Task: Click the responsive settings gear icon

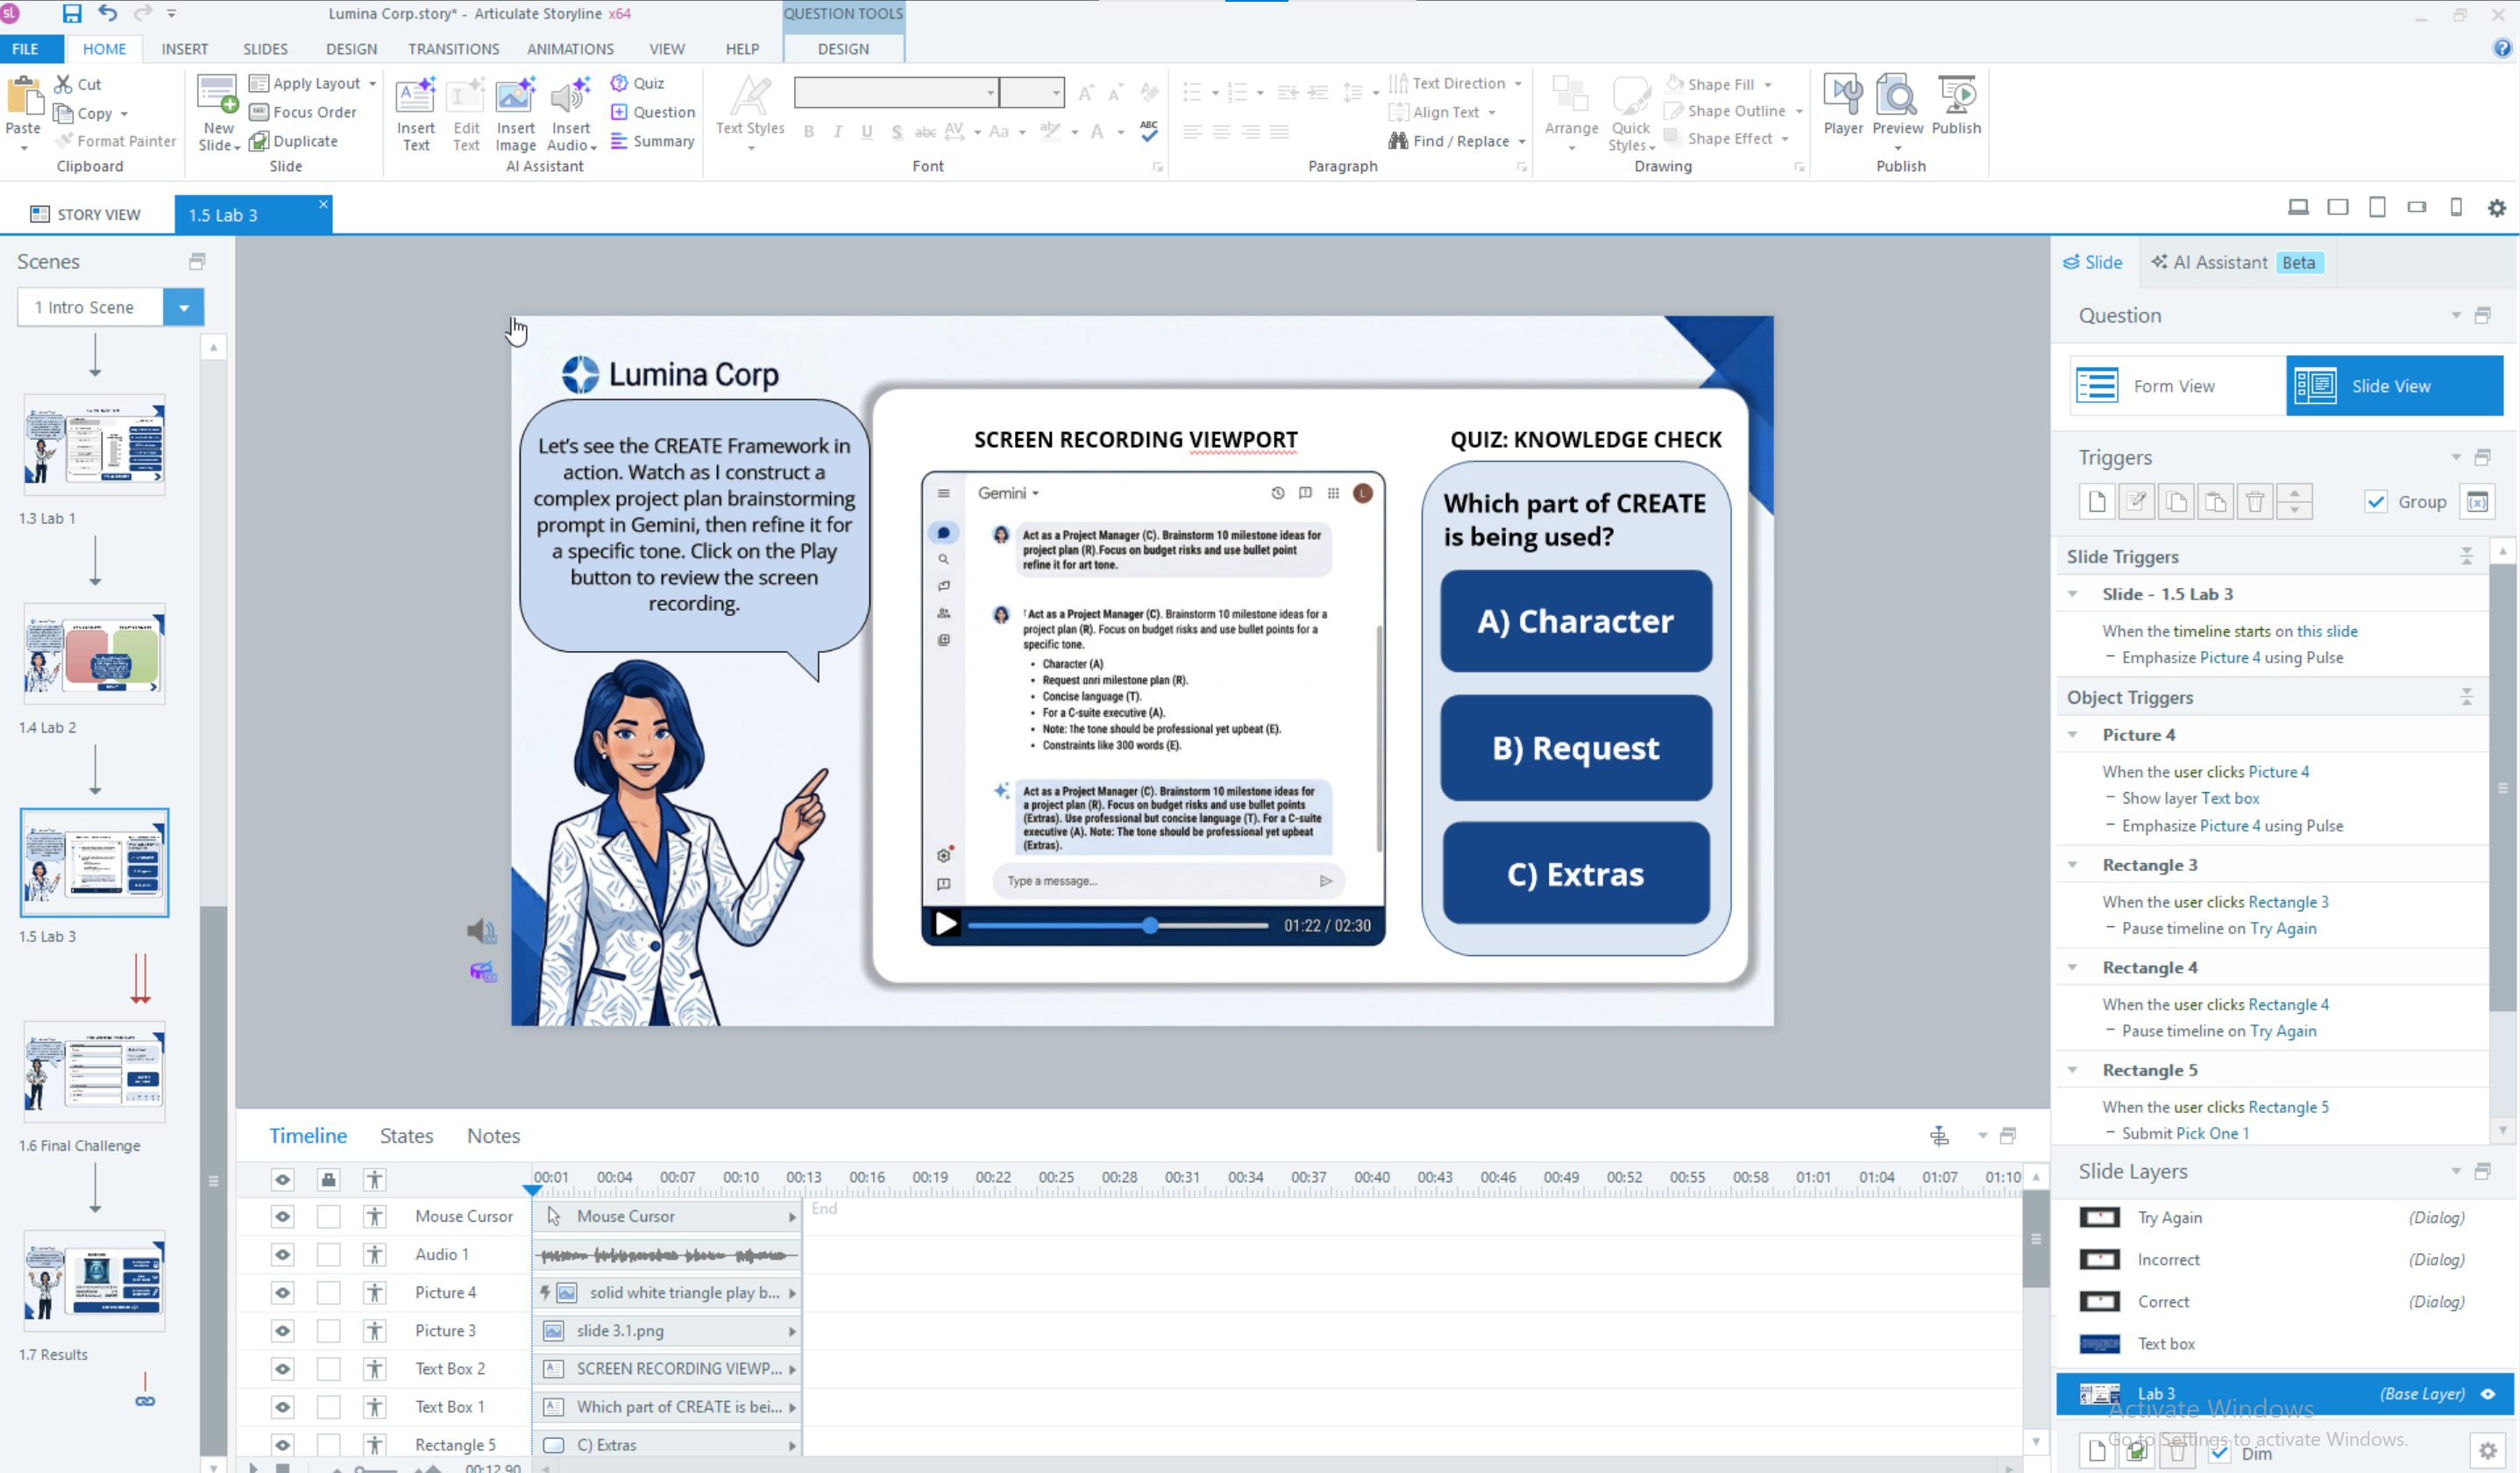Action: (2496, 207)
